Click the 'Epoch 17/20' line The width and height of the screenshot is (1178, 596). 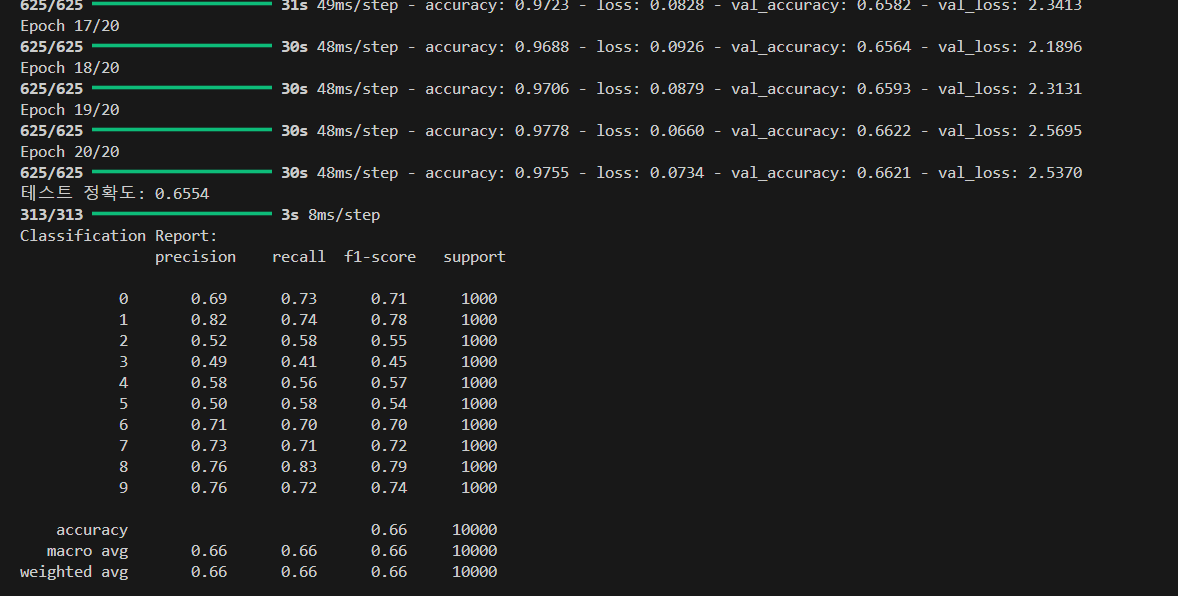(x=69, y=26)
